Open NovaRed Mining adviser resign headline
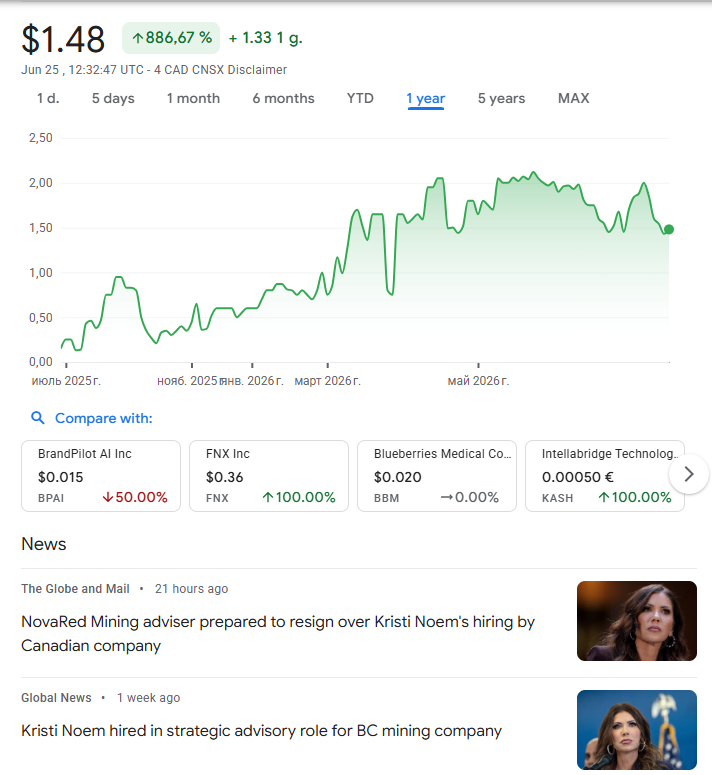Viewport: 712px width, 775px height. 278,634
